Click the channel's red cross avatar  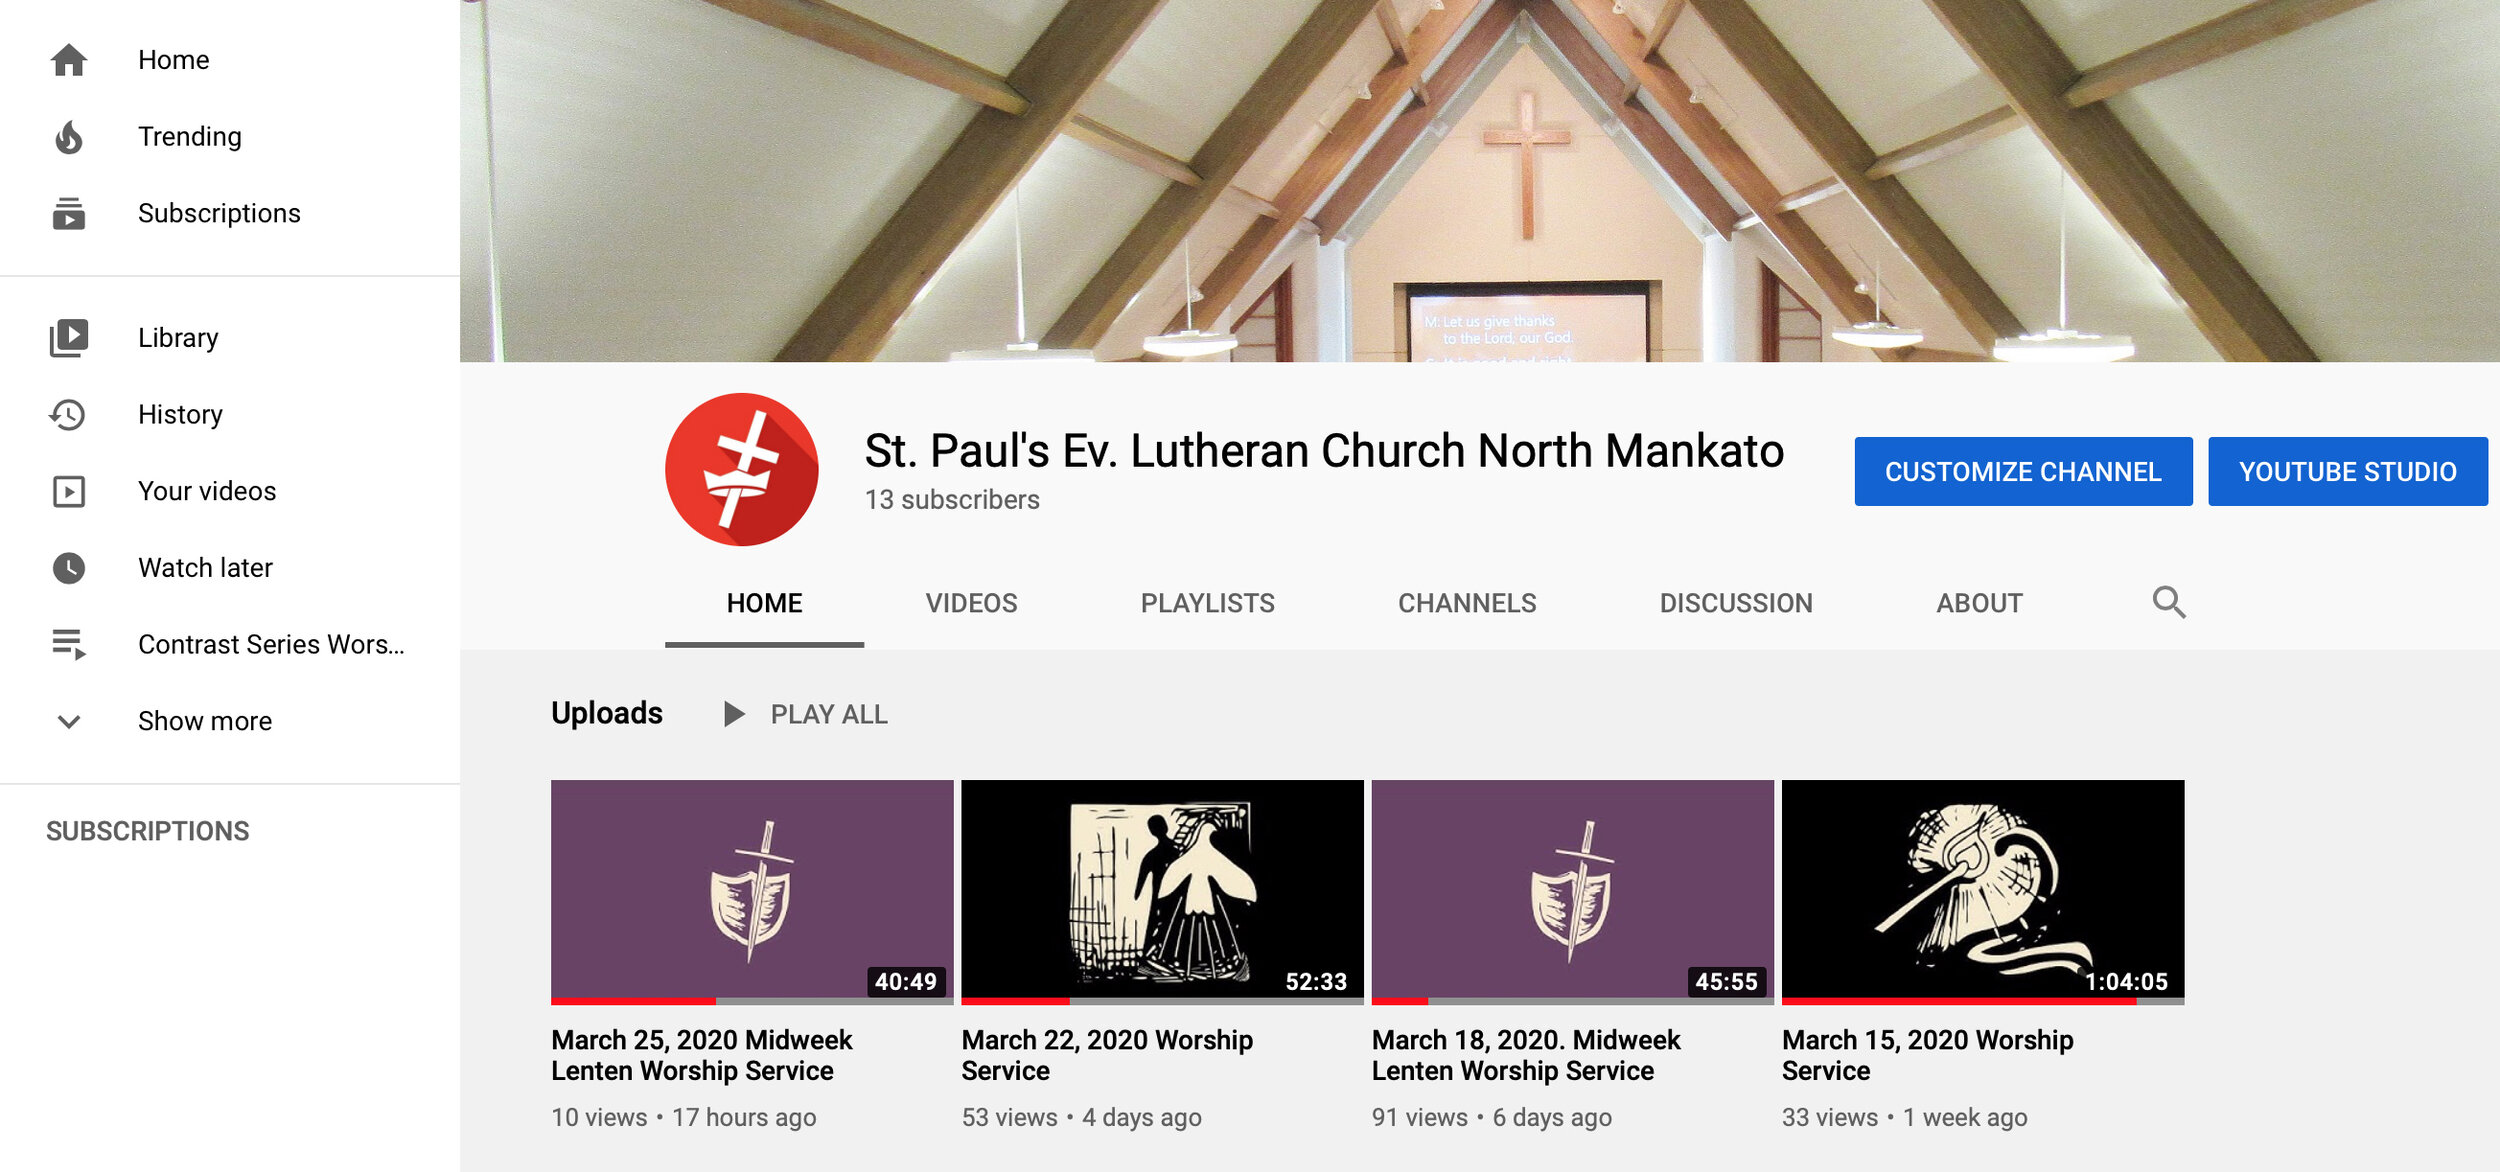click(x=741, y=469)
